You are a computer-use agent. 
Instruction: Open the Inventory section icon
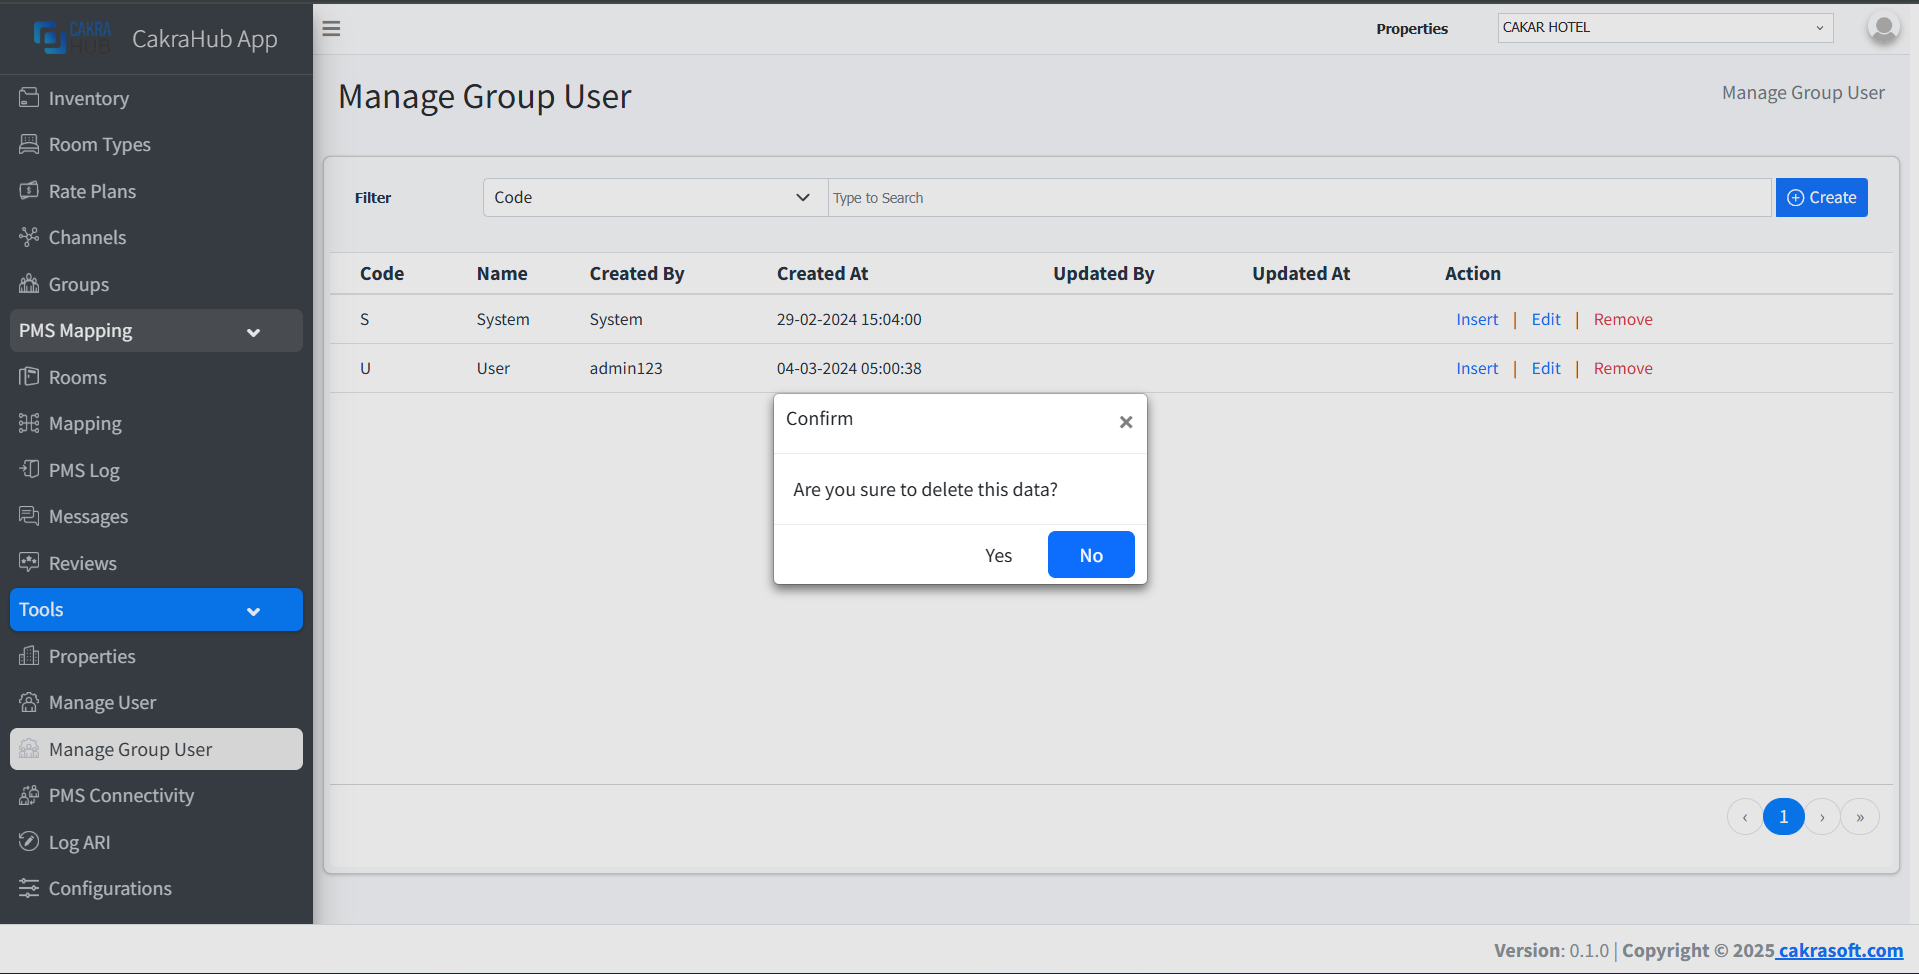pyautogui.click(x=29, y=98)
